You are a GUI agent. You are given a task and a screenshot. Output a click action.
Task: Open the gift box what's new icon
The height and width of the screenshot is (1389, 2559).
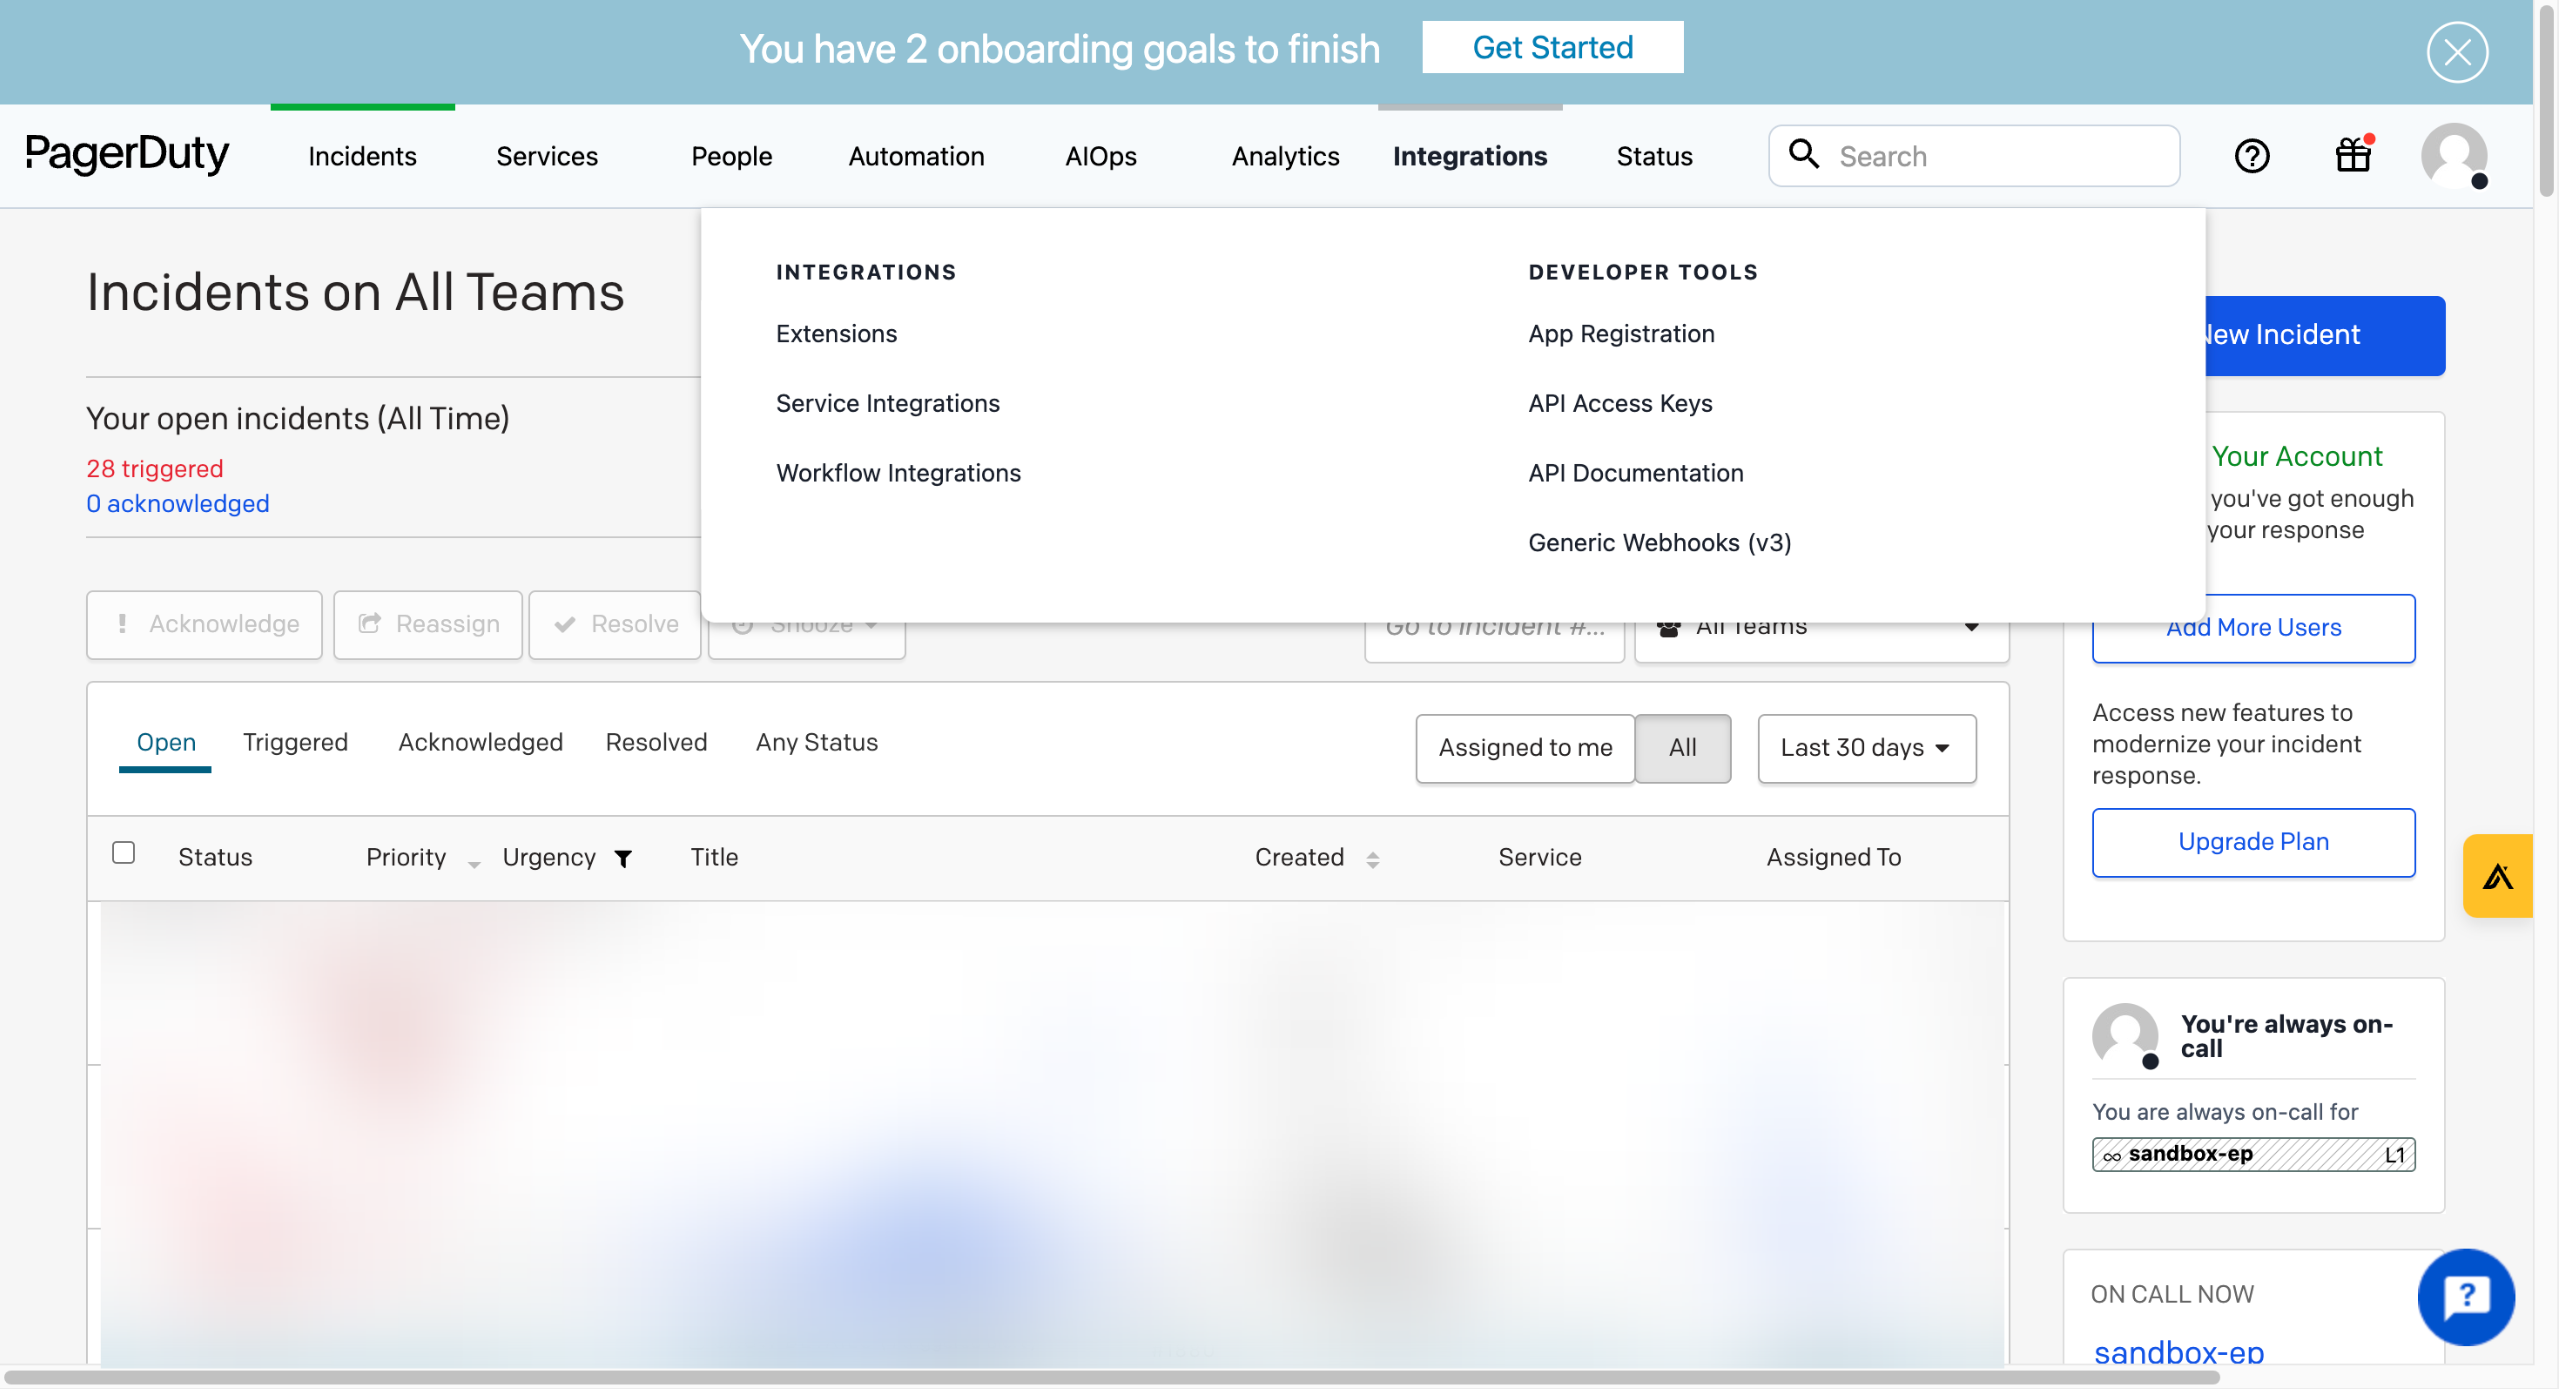coord(2353,155)
